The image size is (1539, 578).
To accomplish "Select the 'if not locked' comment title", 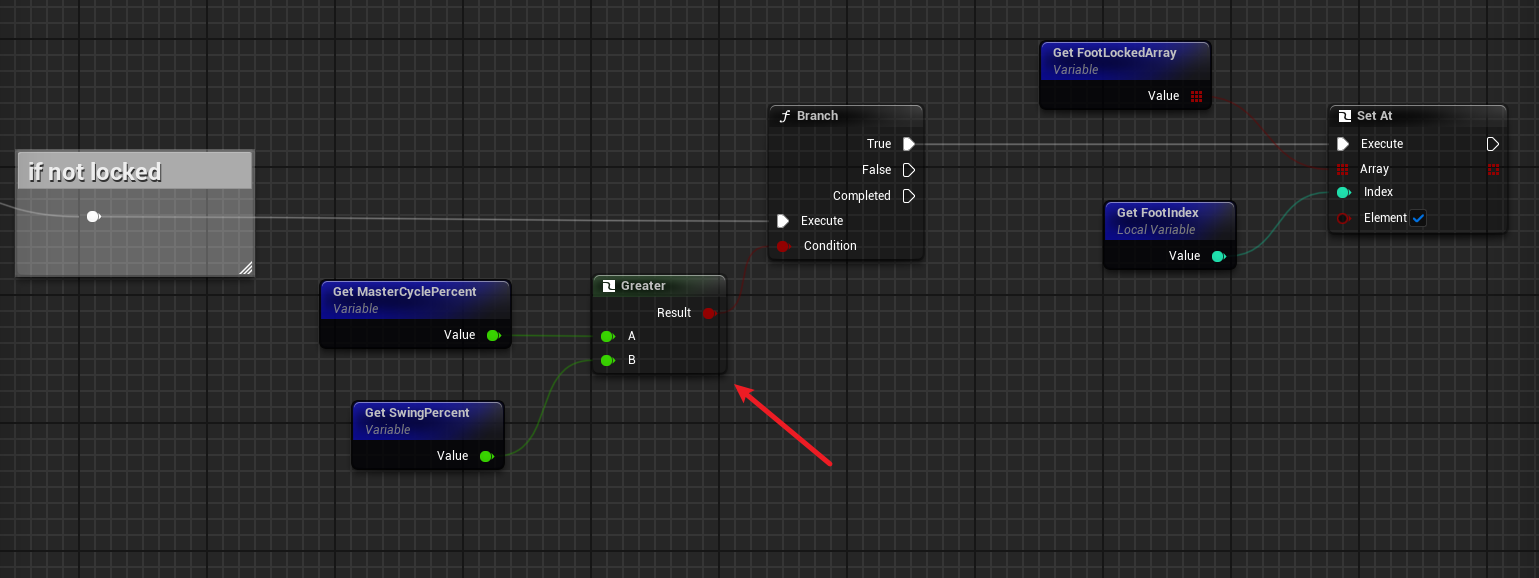I will tap(95, 172).
